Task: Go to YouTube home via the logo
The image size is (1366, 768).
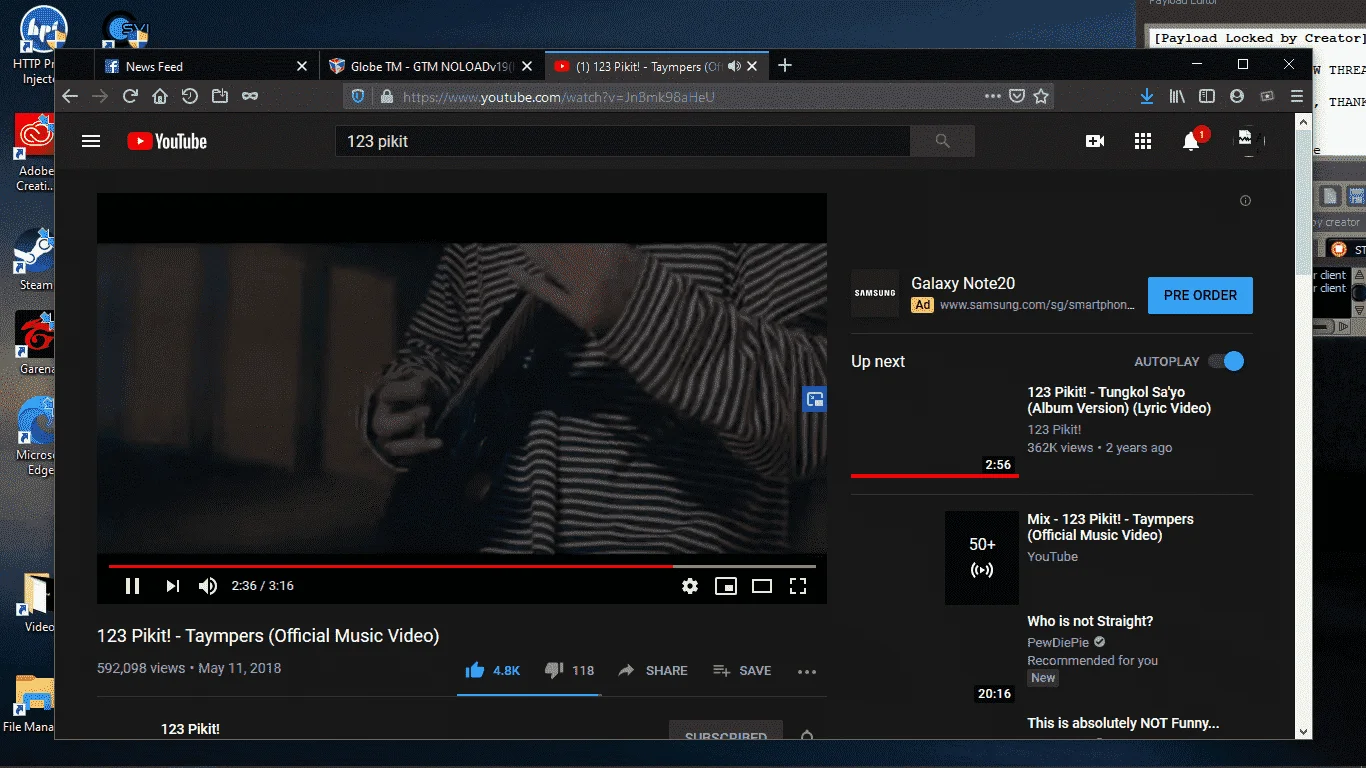Action: 167,141
